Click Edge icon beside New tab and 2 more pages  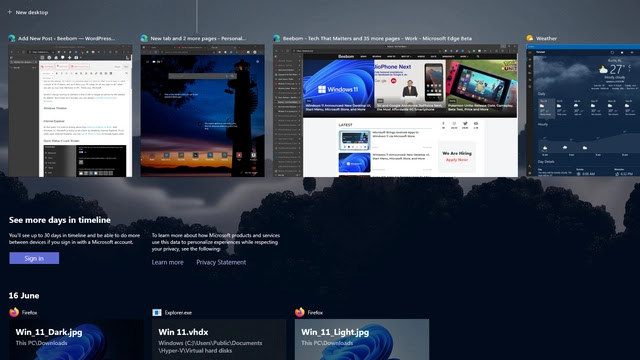tap(144, 38)
